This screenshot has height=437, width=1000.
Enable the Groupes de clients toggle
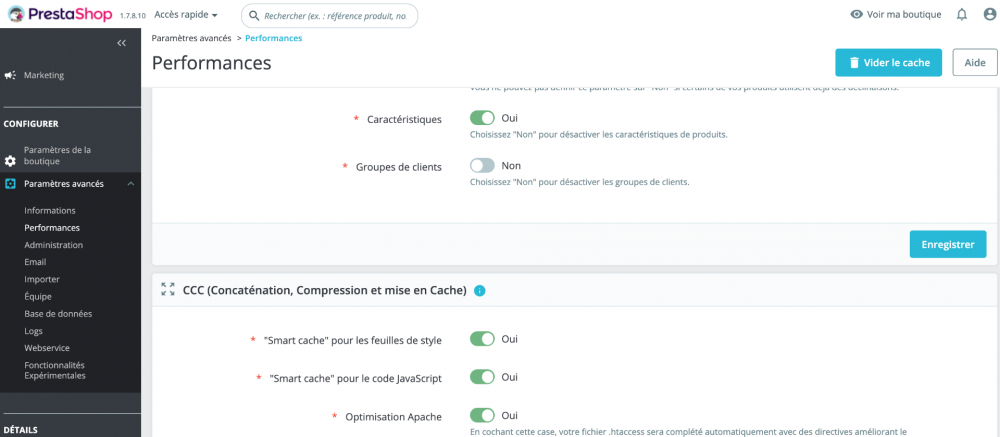pos(482,165)
